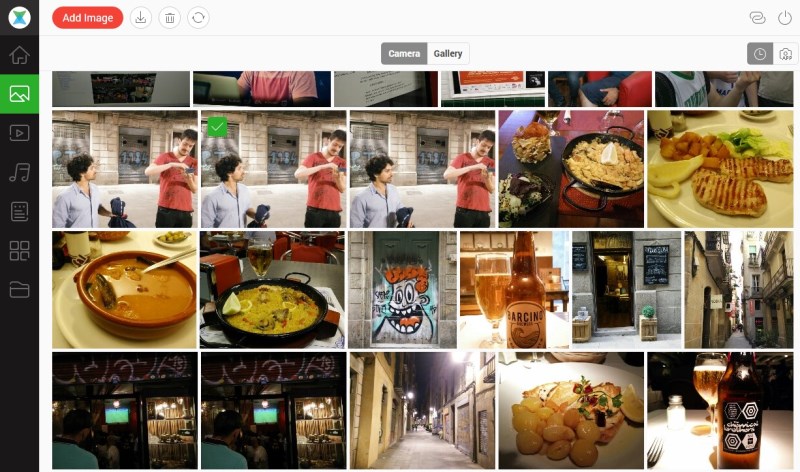Screen dimensions: 800x472
Task: Open the Barcino beer bottle photo
Action: [513, 289]
